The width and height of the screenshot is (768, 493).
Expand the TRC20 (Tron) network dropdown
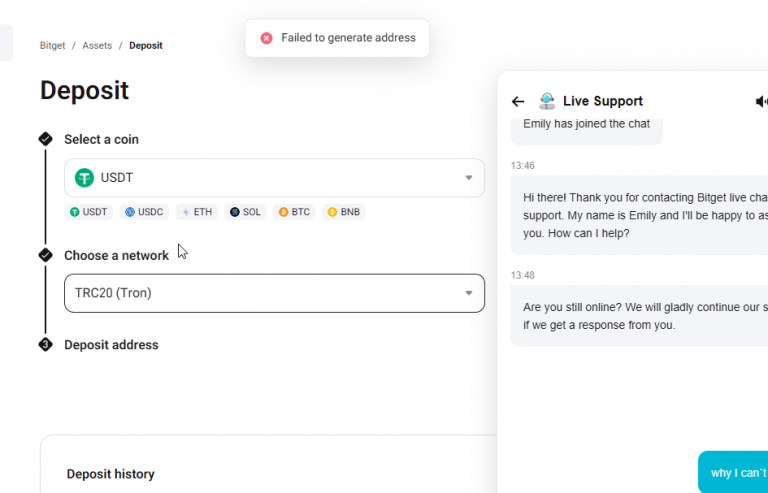274,293
